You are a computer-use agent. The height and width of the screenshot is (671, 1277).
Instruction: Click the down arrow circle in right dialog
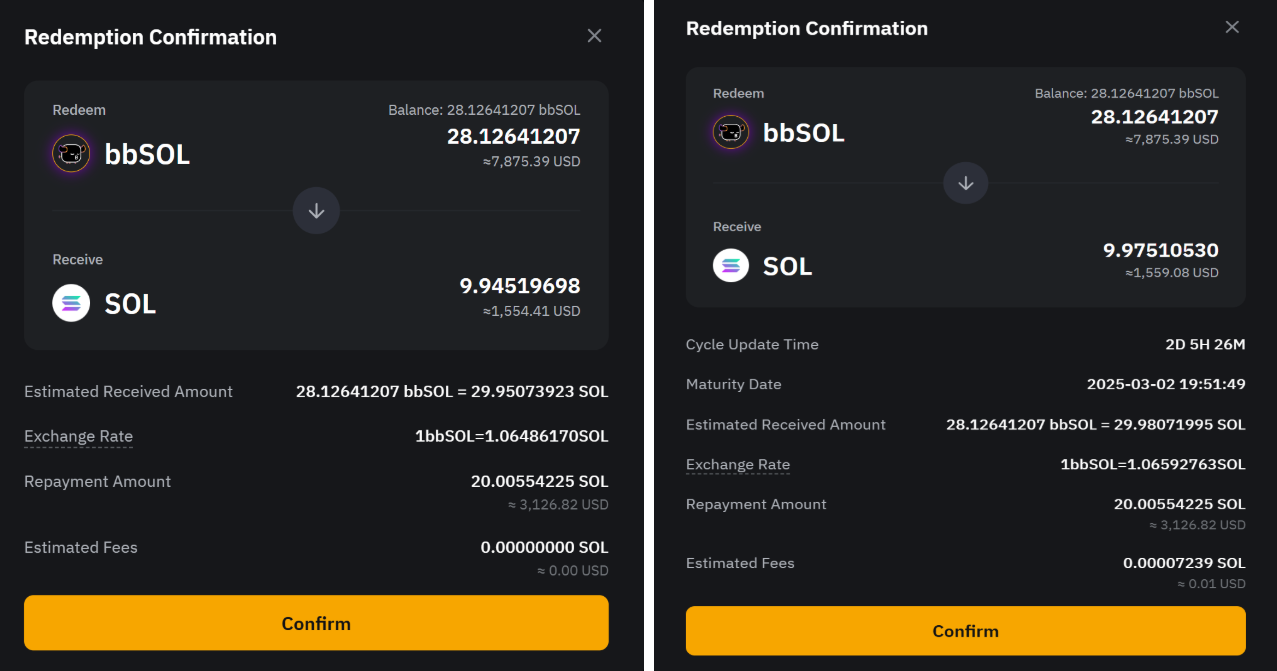pyautogui.click(x=966, y=183)
